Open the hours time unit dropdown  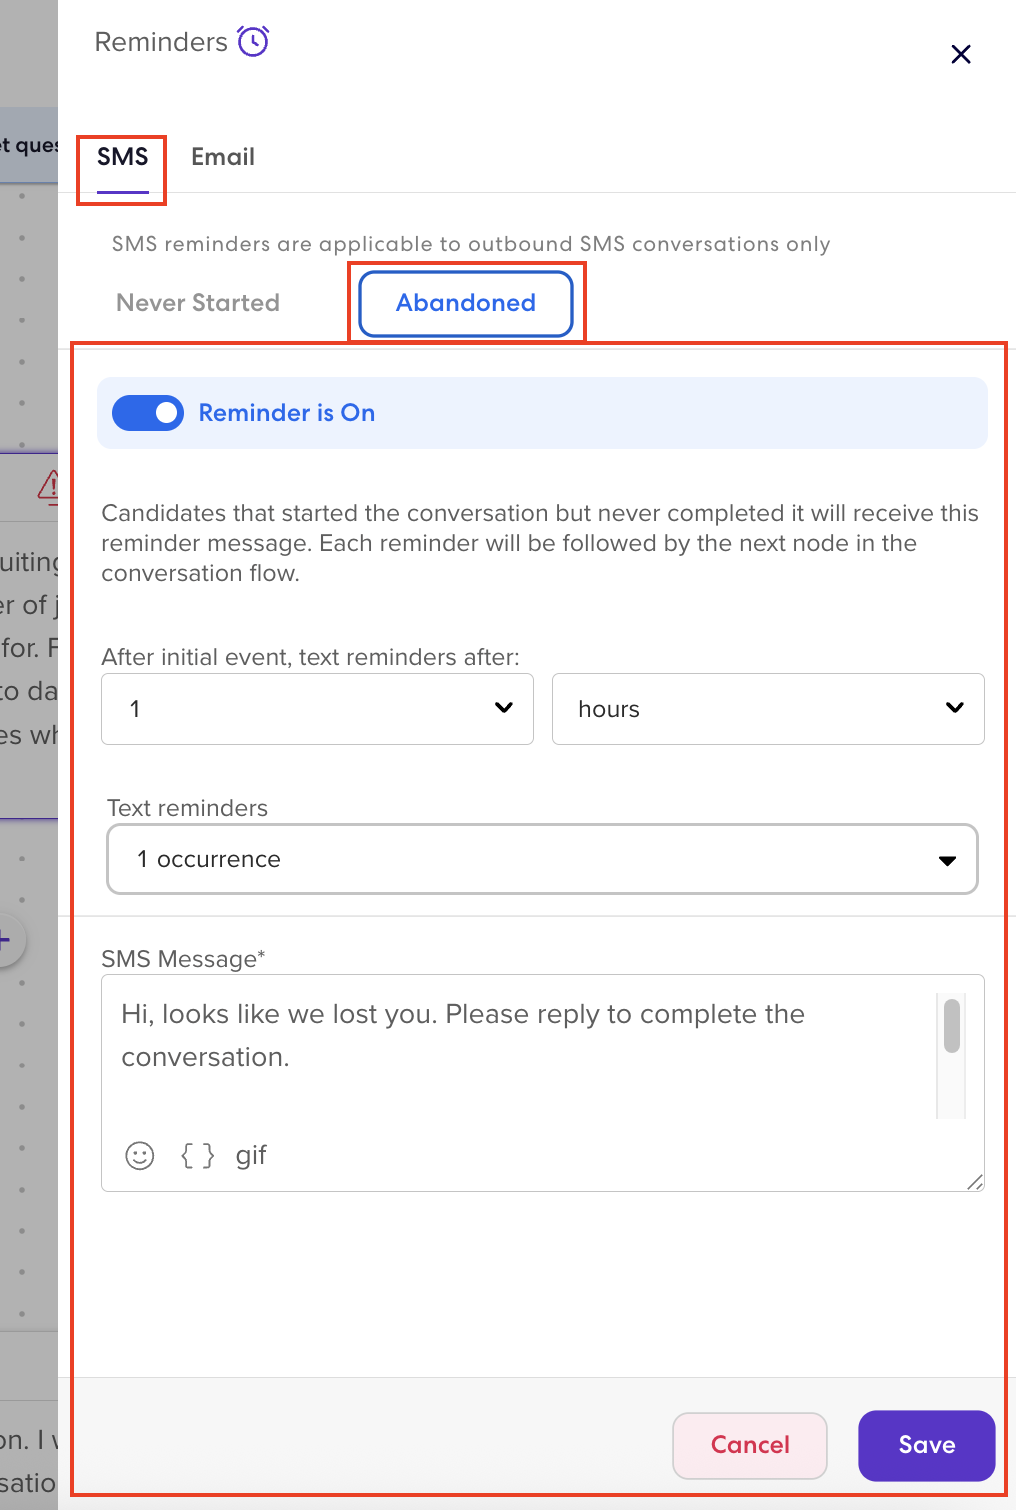pos(768,709)
